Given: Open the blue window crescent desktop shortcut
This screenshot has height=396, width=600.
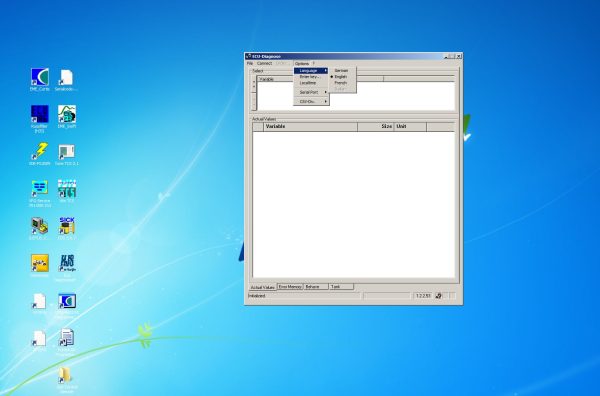Looking at the screenshot, I should pyautogui.click(x=67, y=306).
